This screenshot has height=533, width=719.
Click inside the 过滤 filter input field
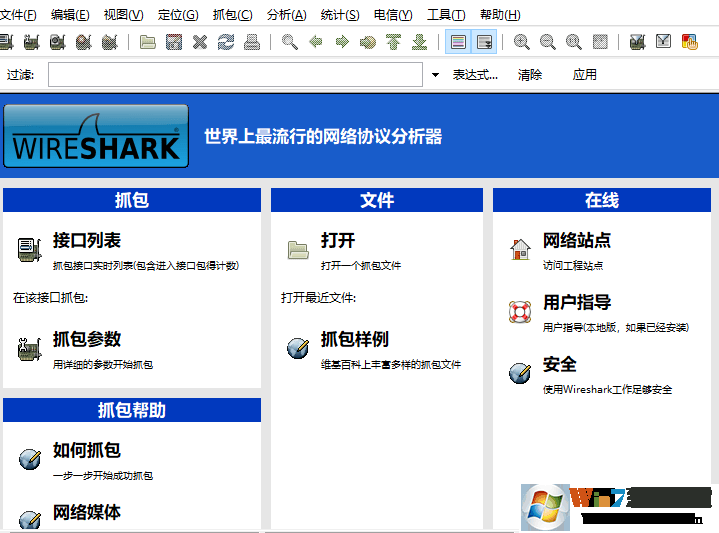coord(235,75)
